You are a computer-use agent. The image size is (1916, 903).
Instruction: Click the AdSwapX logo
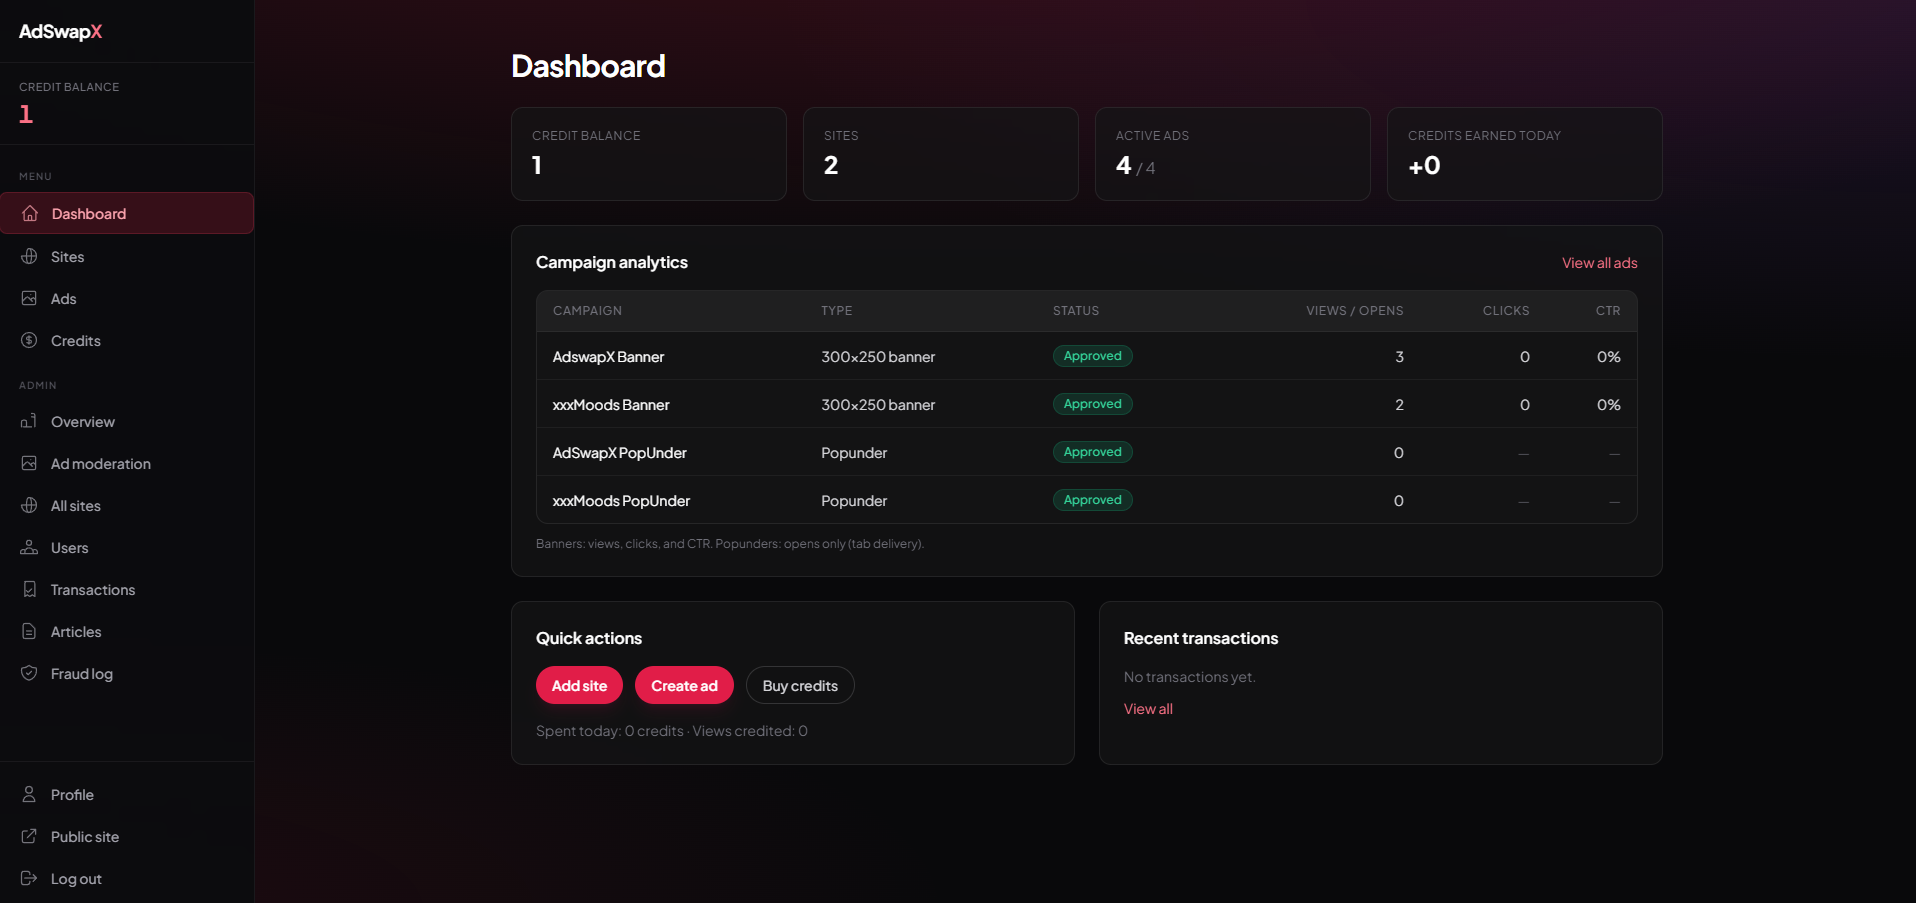pos(60,31)
